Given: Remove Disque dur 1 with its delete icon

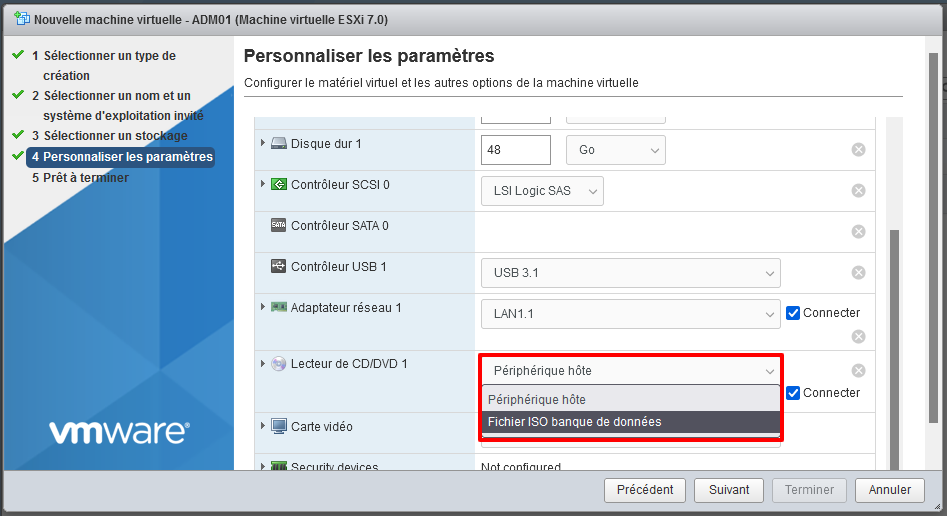Looking at the screenshot, I should (858, 150).
